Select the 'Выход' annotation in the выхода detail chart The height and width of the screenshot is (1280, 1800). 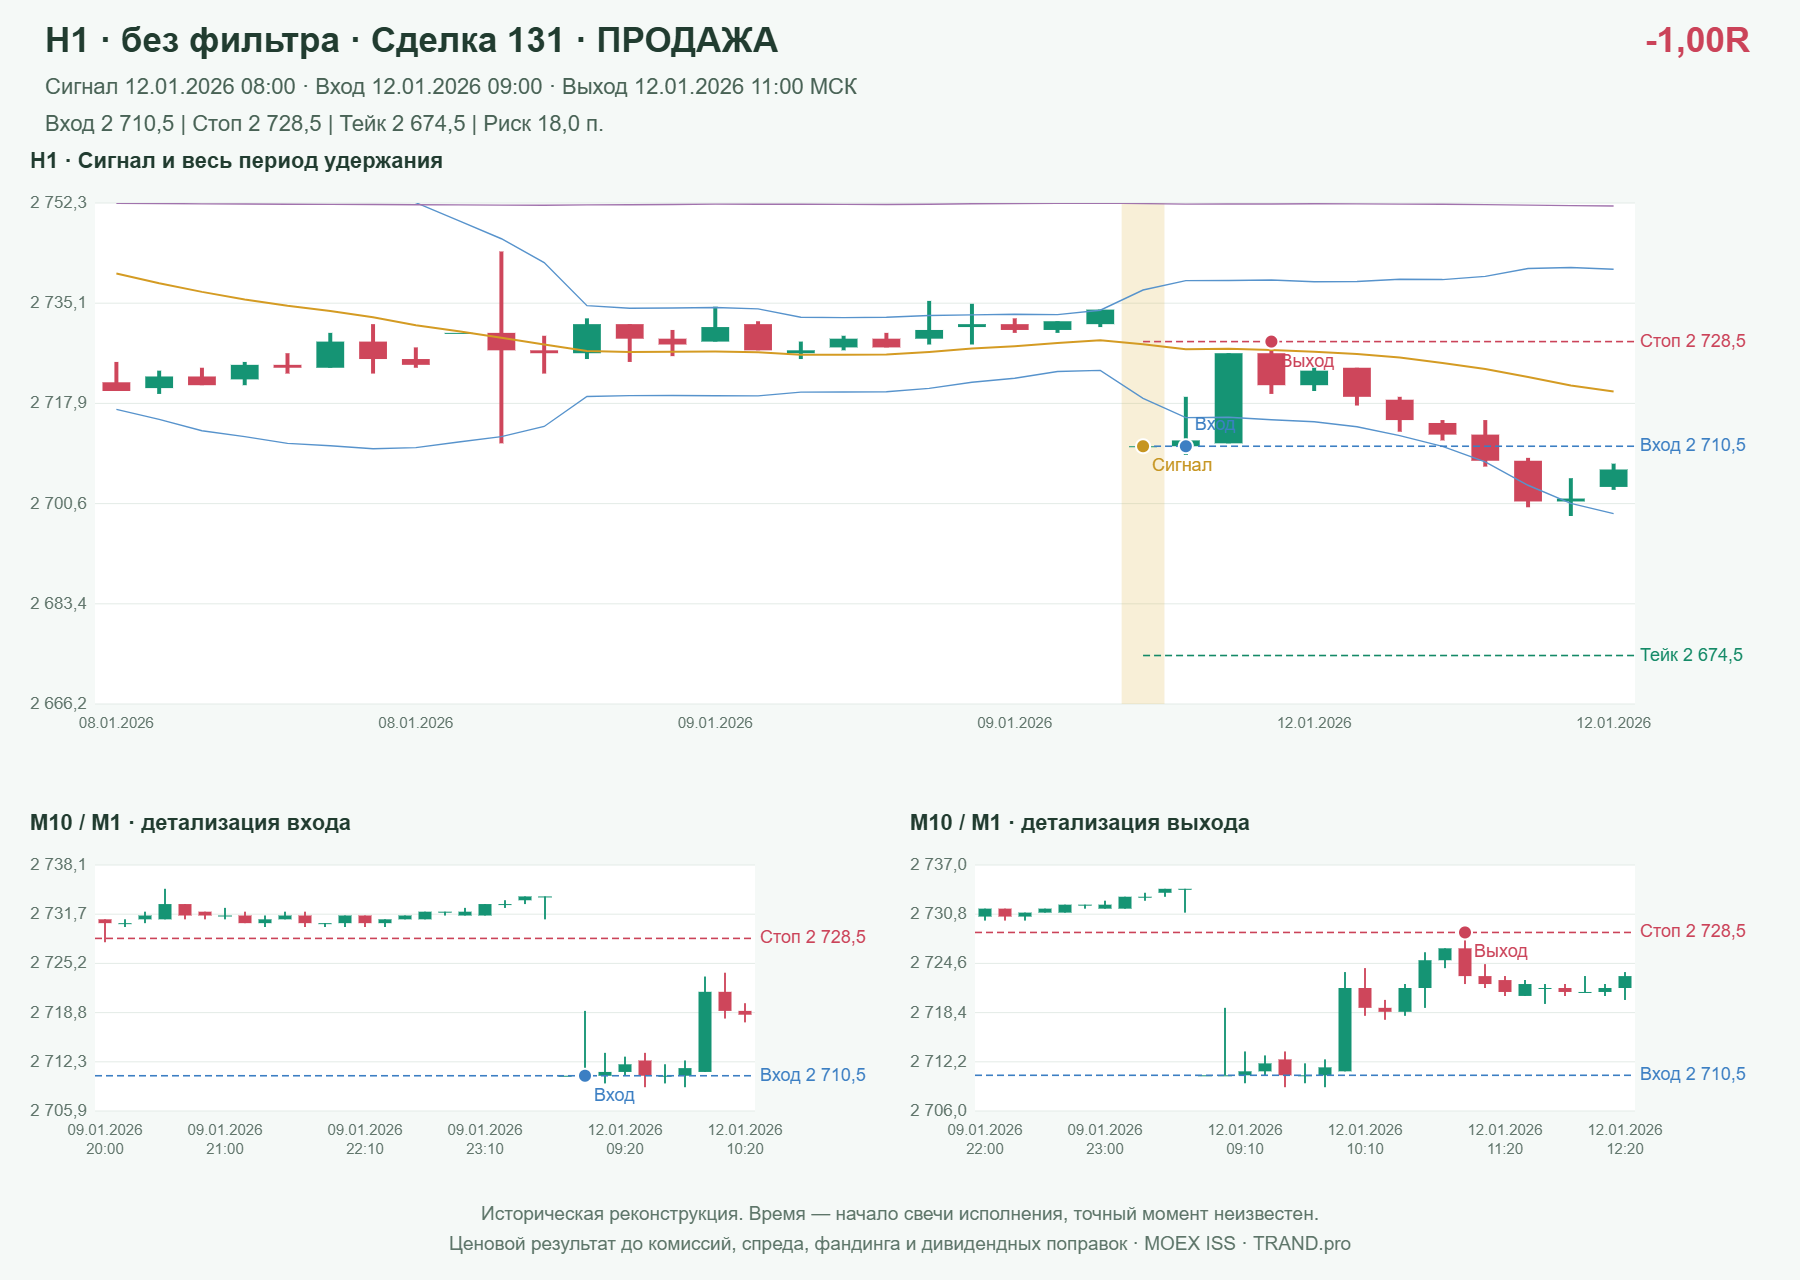(1501, 951)
